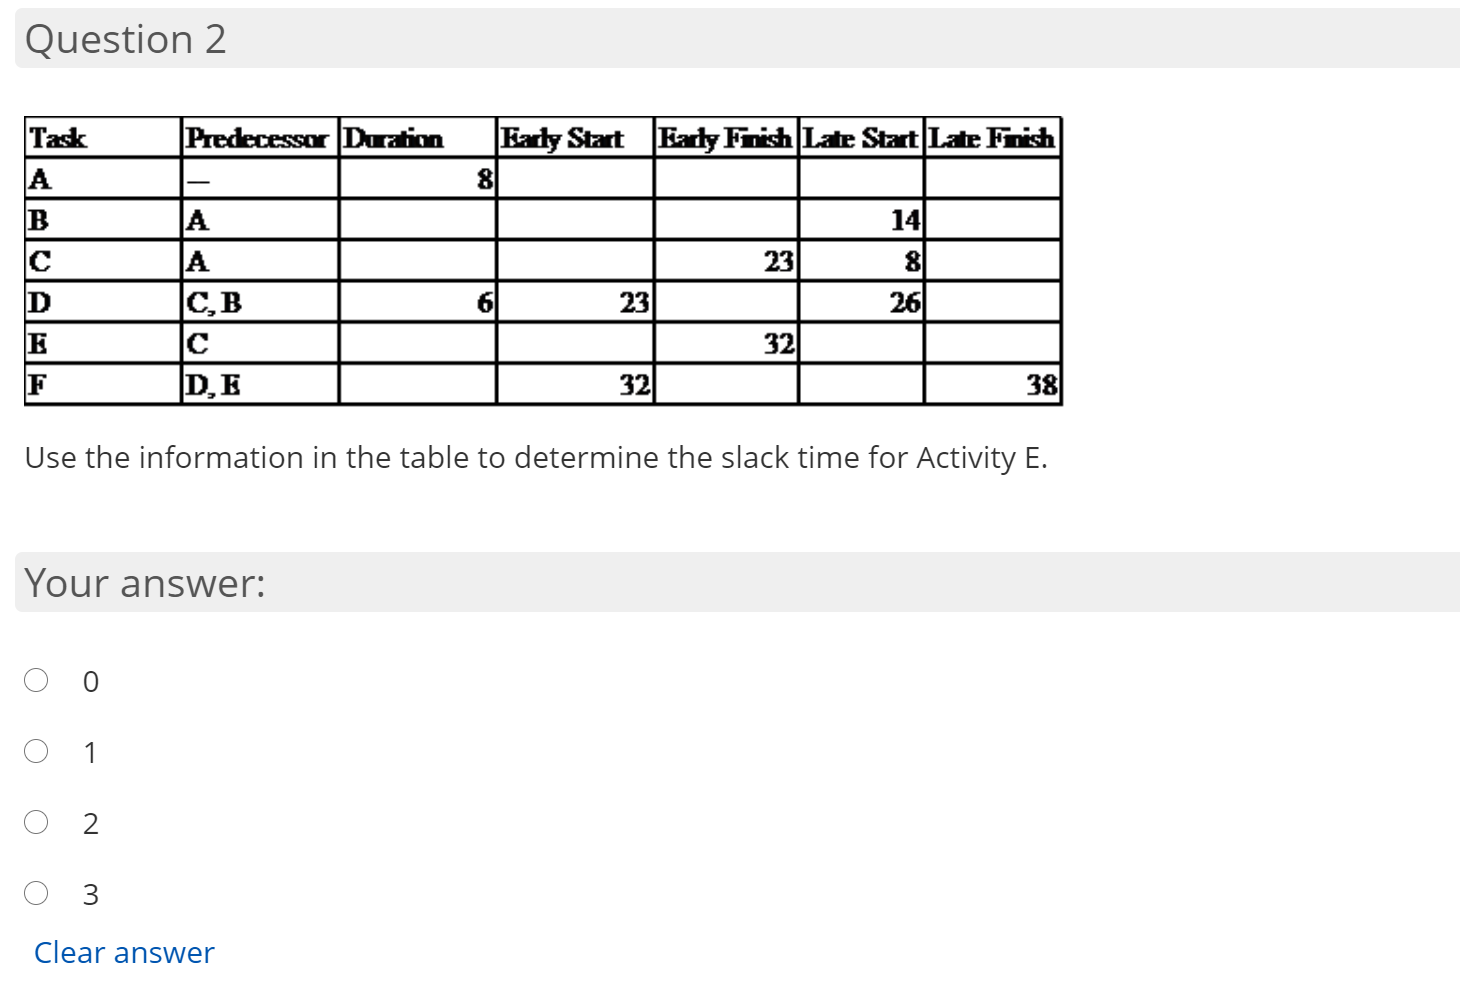Click the Early Start column header
The height and width of the screenshot is (990, 1460).
tap(563, 138)
